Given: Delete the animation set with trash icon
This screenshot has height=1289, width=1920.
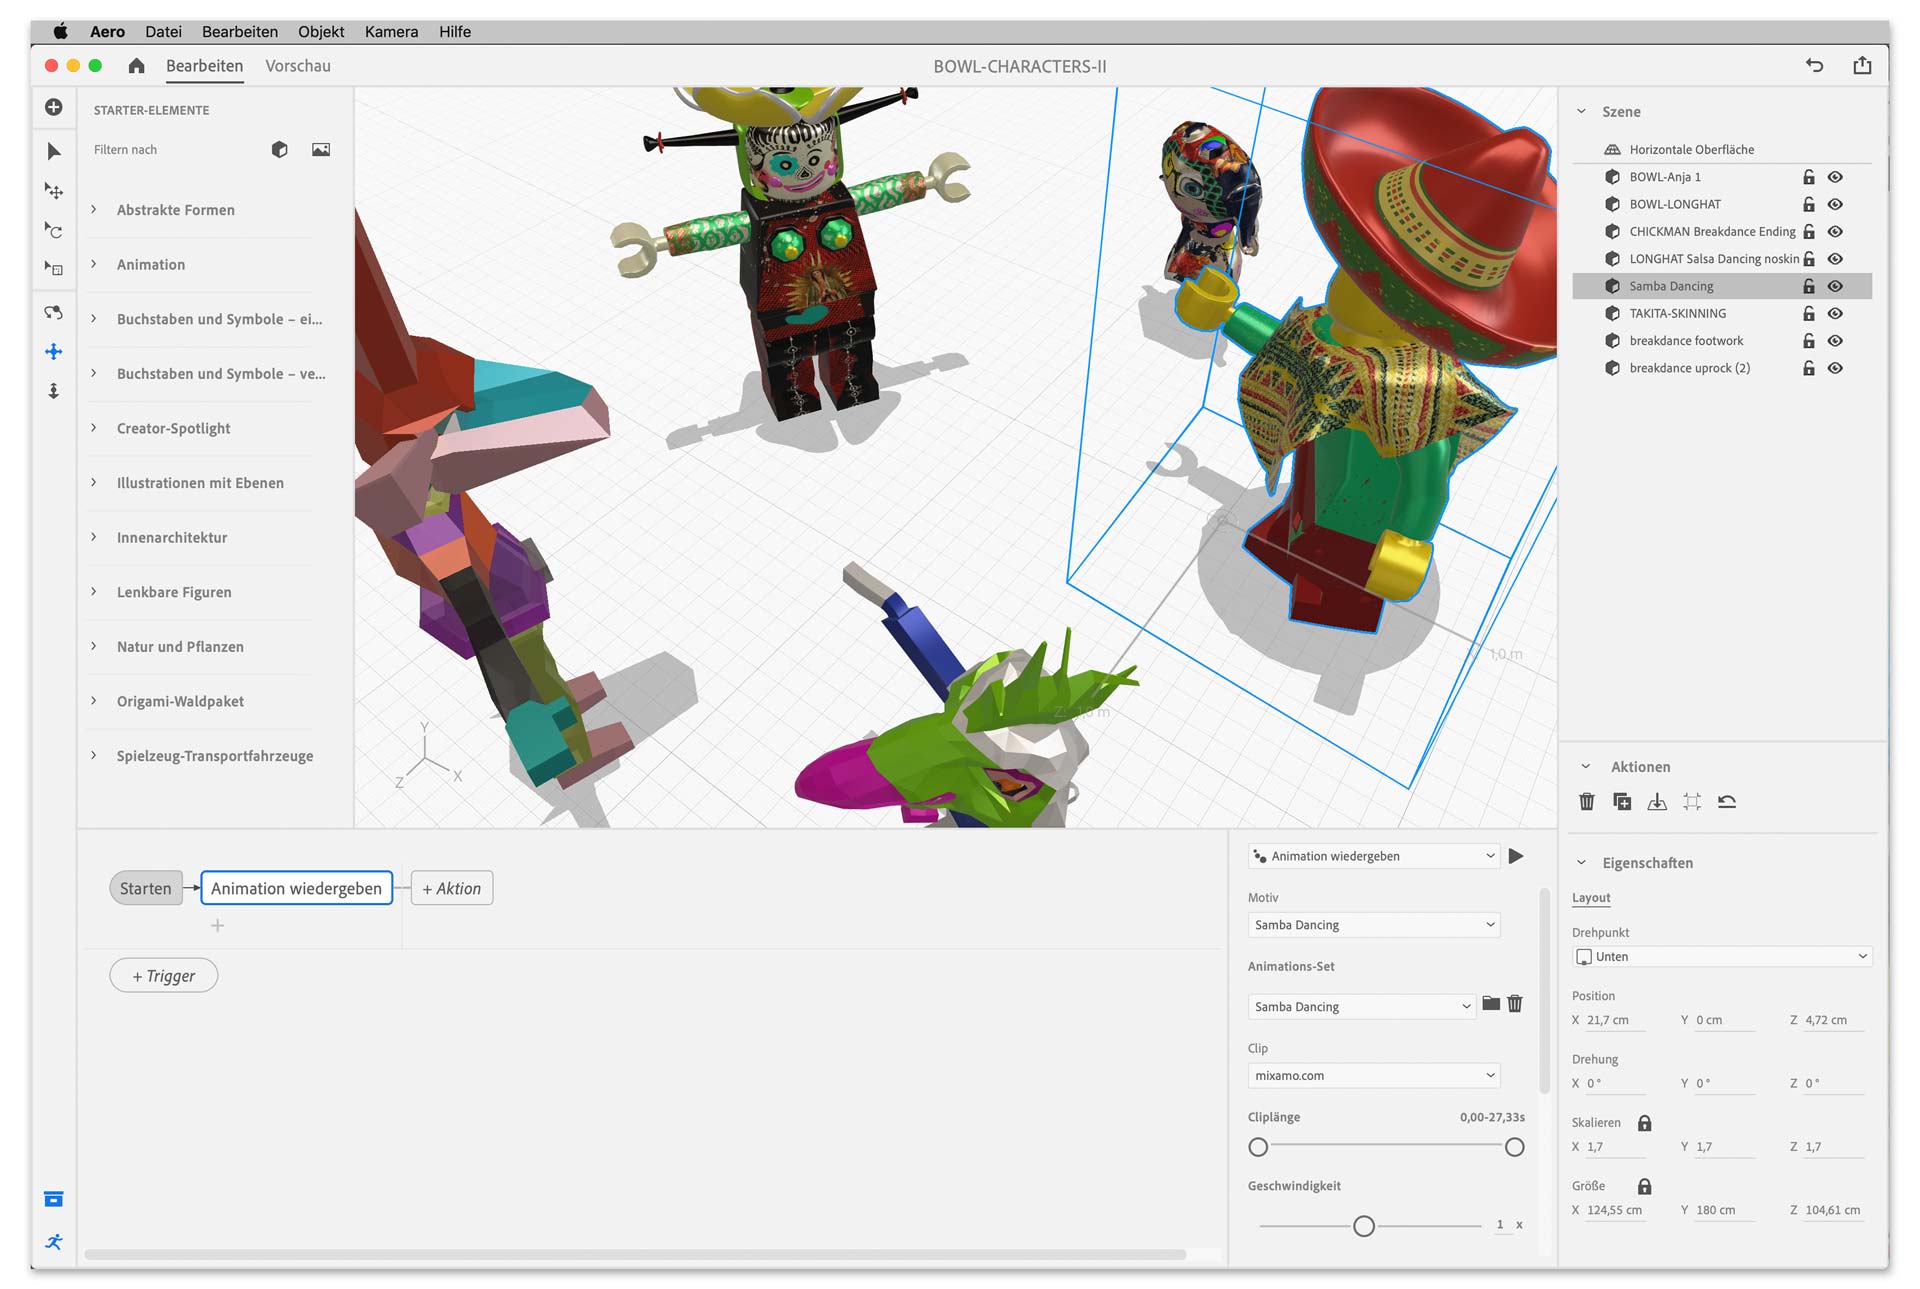Looking at the screenshot, I should coord(1515,1003).
